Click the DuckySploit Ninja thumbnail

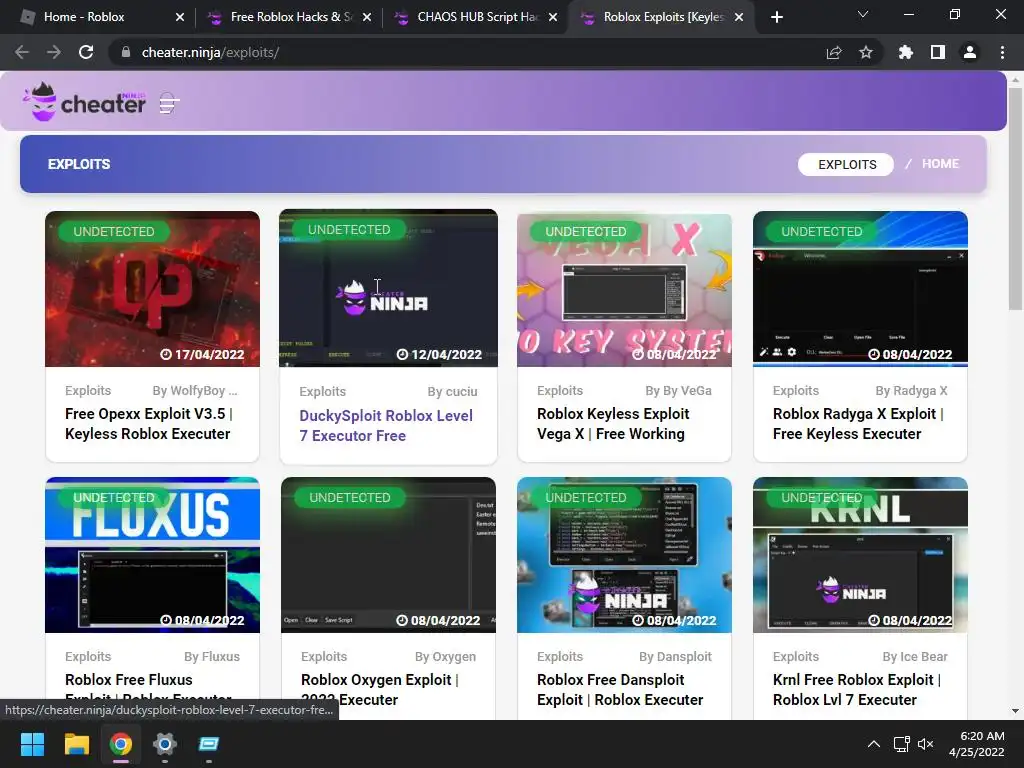click(388, 288)
